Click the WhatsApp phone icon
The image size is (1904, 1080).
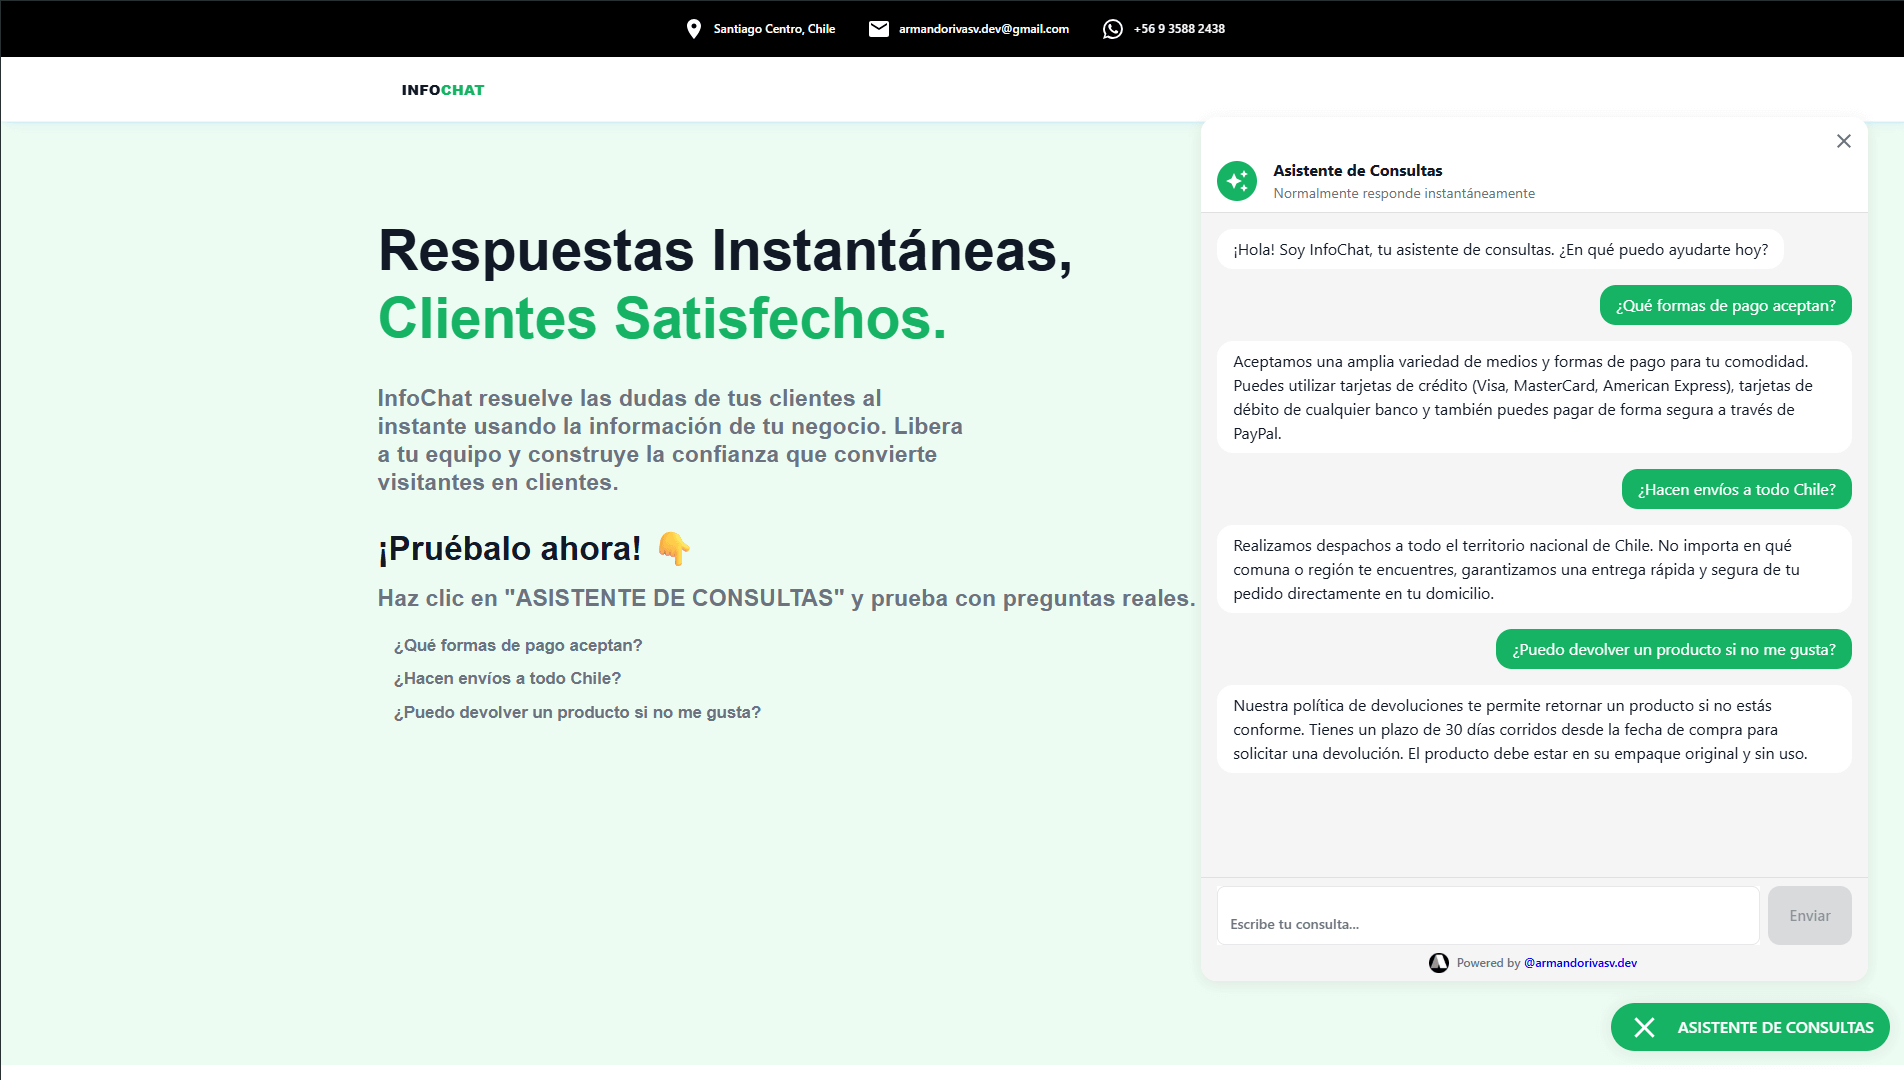coord(1112,29)
